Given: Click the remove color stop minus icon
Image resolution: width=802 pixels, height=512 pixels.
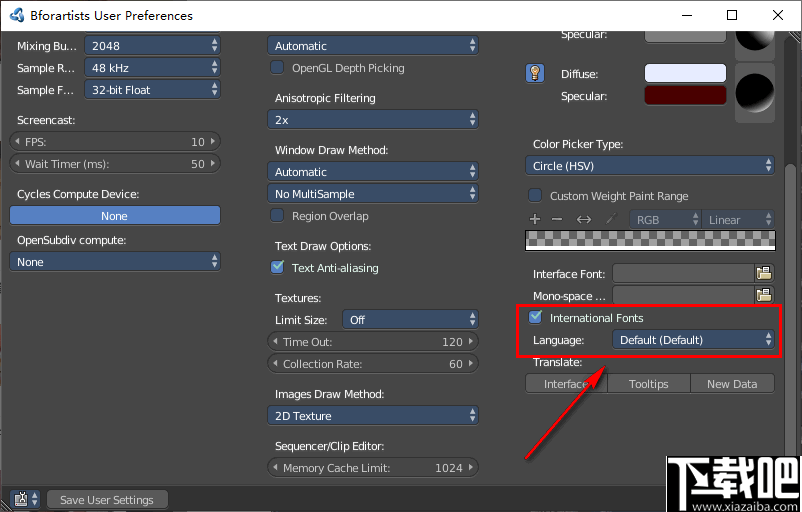Looking at the screenshot, I should (x=557, y=219).
